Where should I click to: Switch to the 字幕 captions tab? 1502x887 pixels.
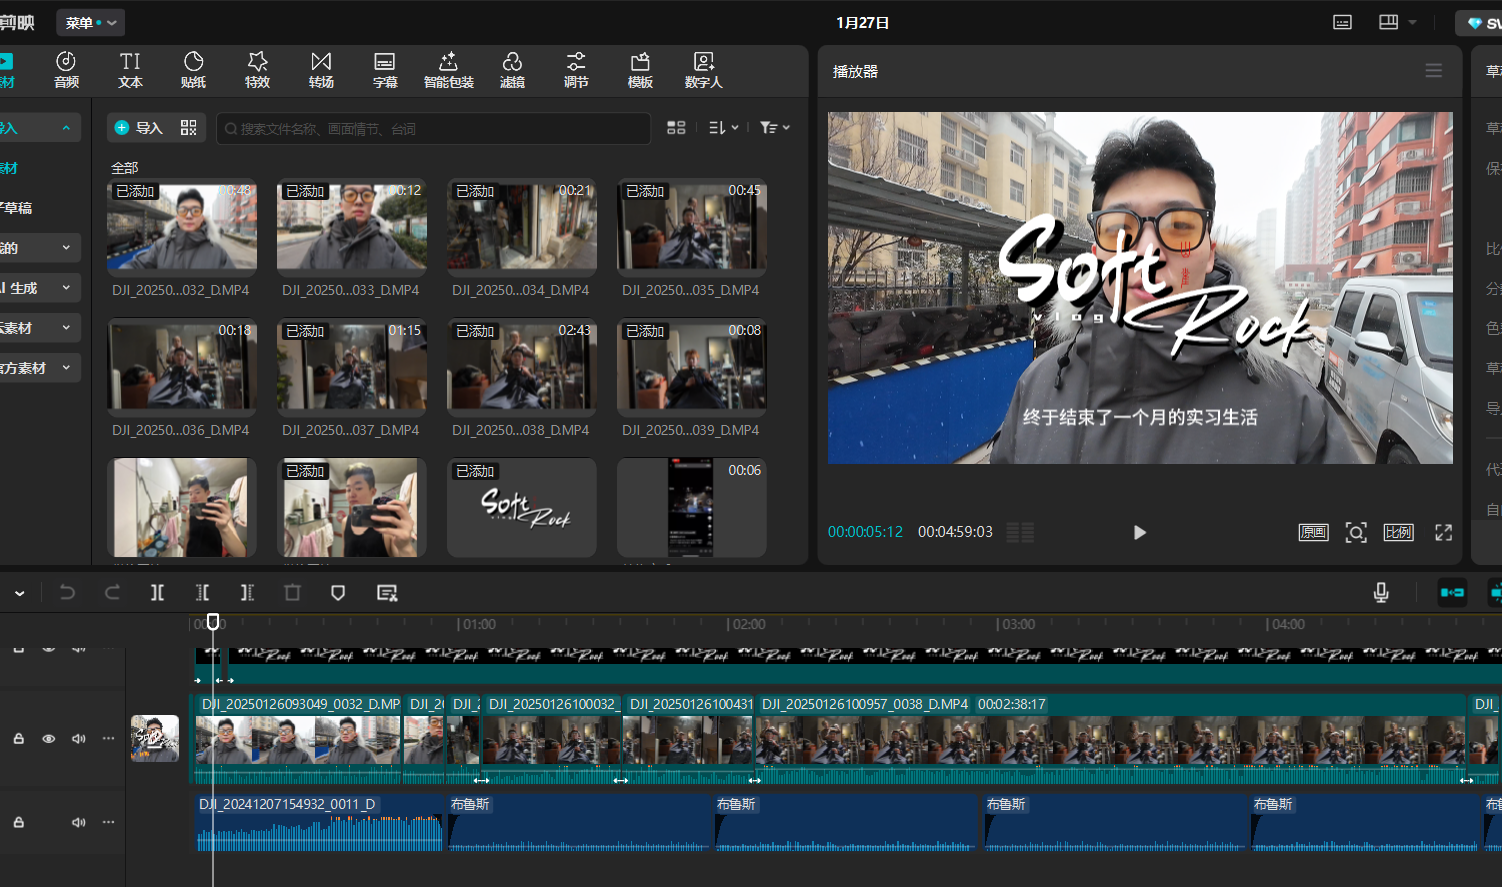385,70
